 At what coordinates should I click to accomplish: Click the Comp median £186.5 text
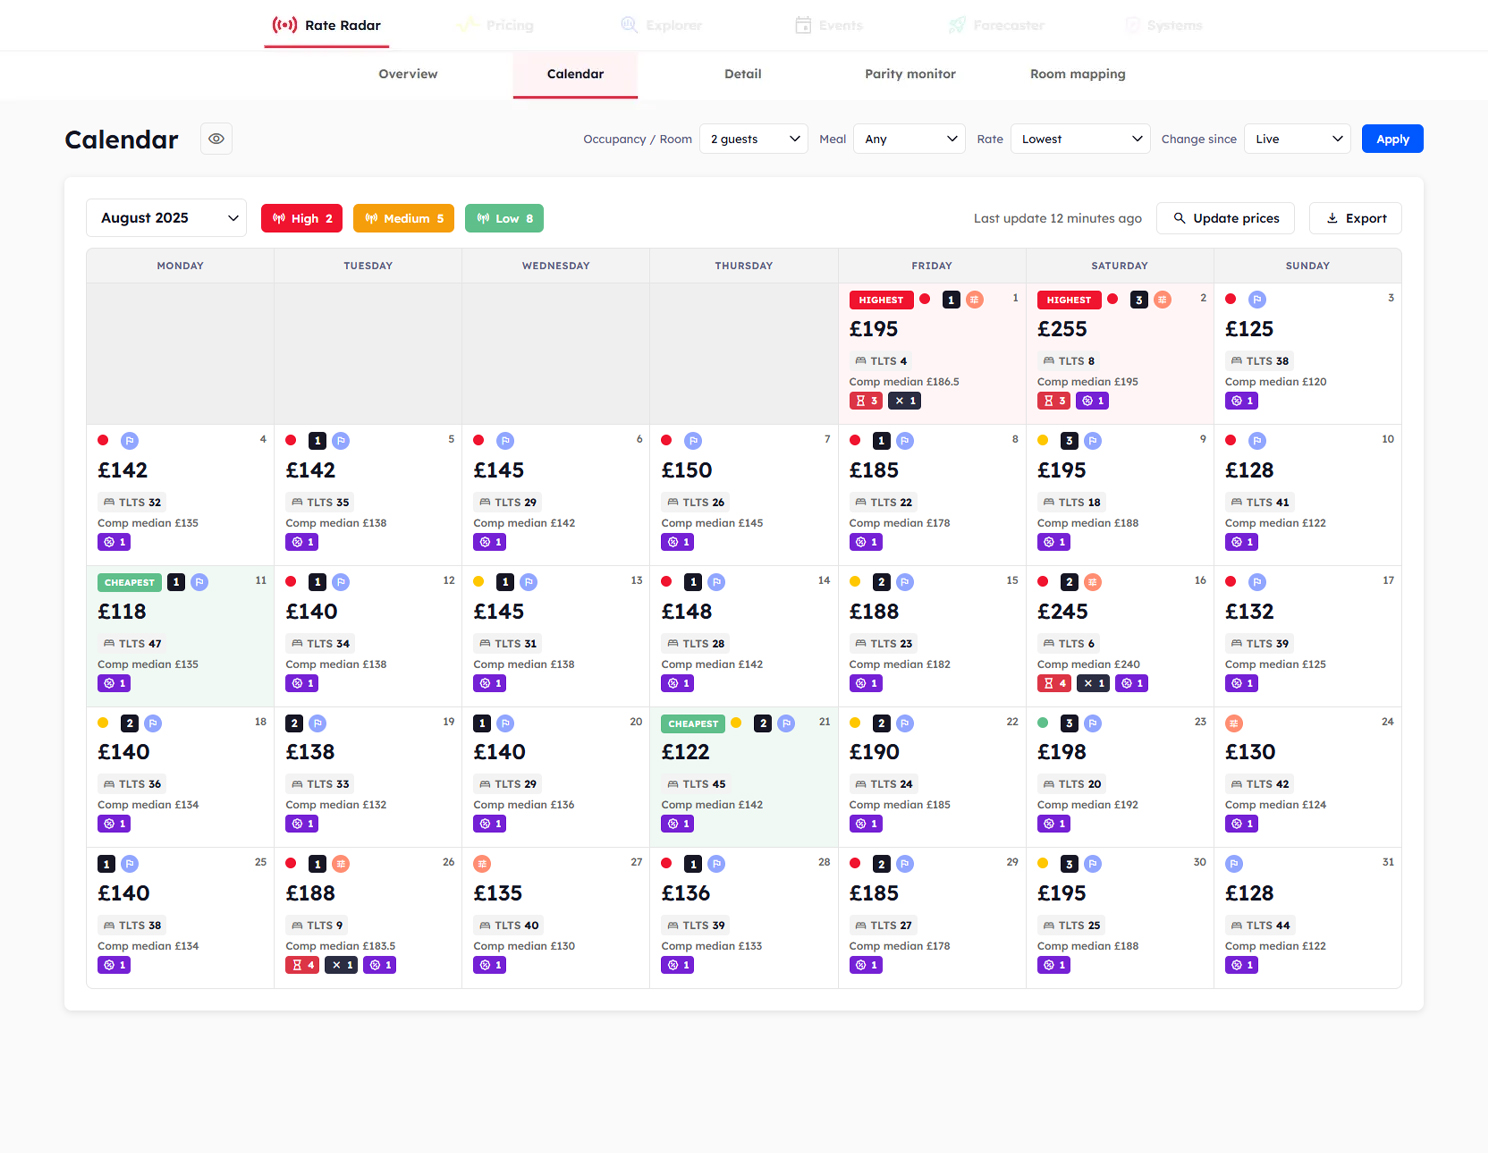tap(904, 382)
